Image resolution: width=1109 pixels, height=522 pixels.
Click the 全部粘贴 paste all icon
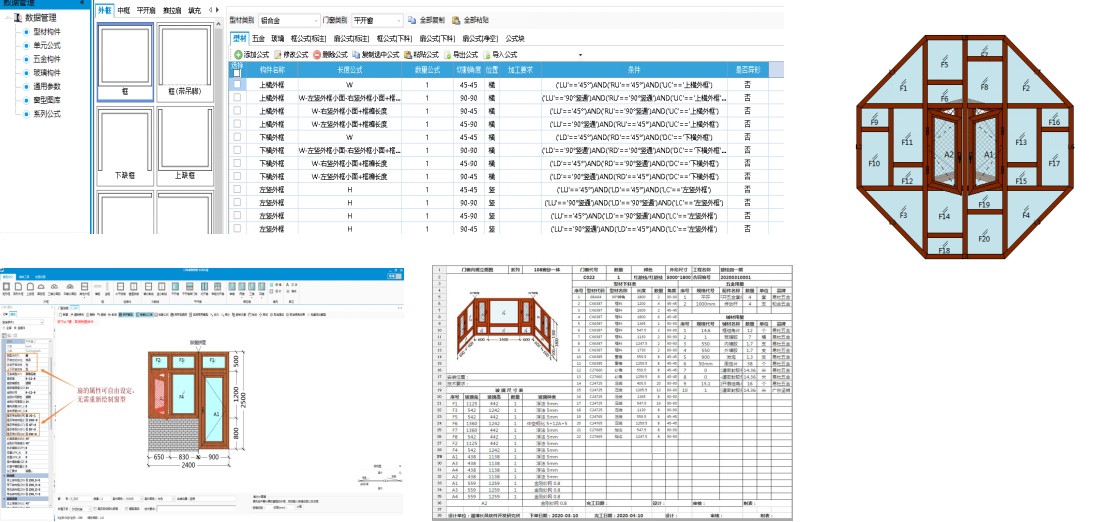tap(456, 21)
